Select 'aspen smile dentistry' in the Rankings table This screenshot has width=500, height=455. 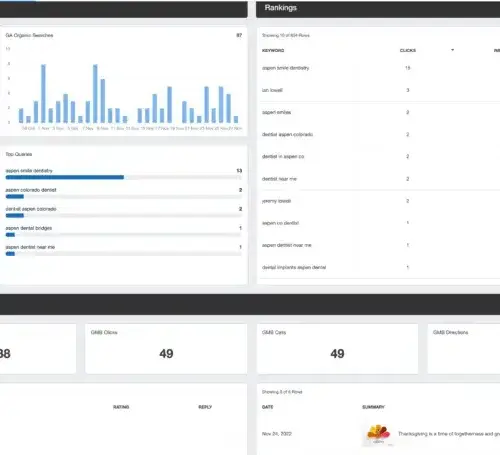point(285,68)
